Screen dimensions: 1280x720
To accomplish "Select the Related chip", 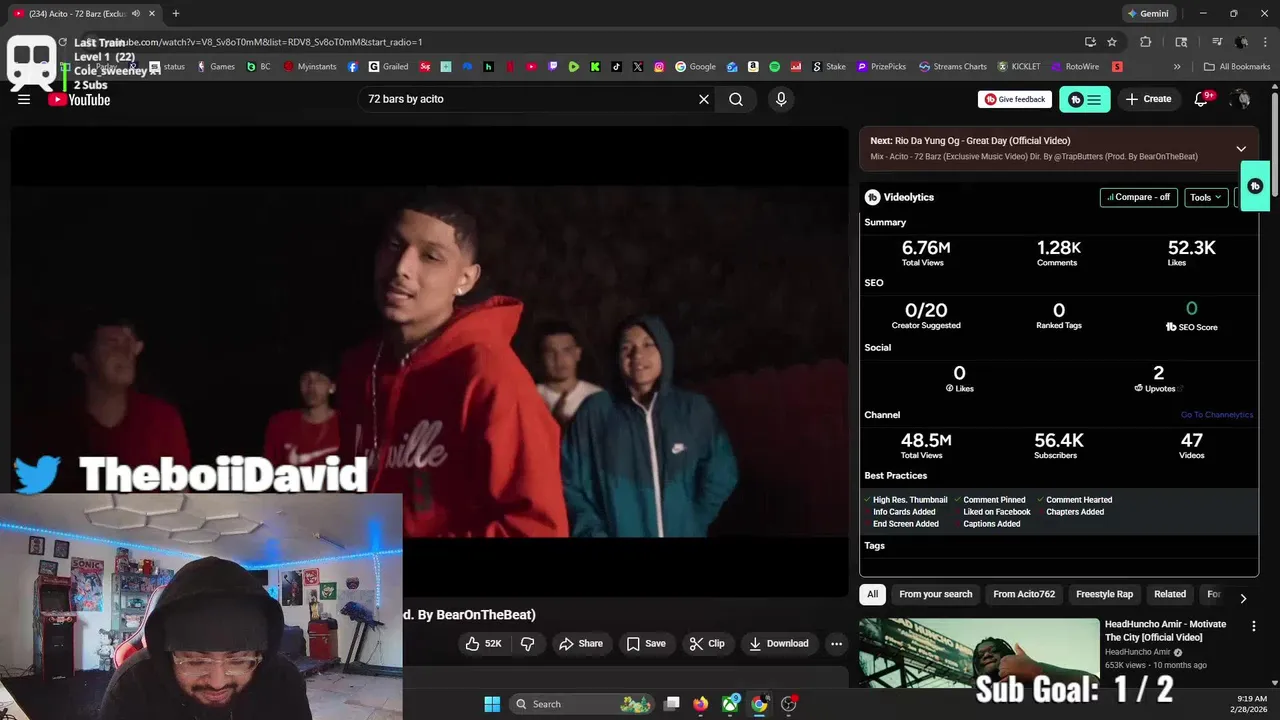I will pyautogui.click(x=1170, y=594).
